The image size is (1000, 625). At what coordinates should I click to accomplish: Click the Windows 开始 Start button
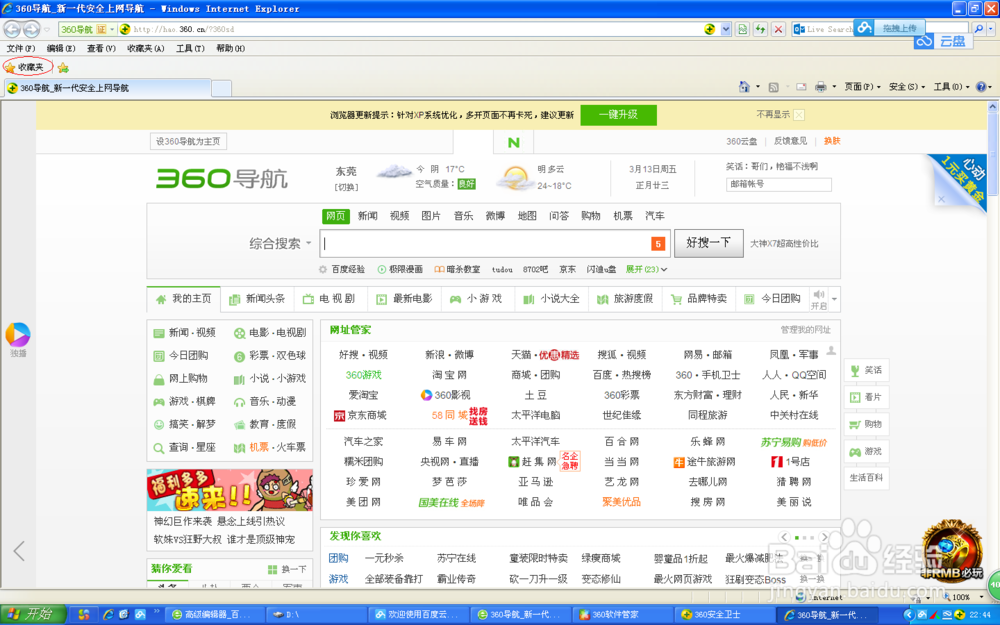pos(33,614)
